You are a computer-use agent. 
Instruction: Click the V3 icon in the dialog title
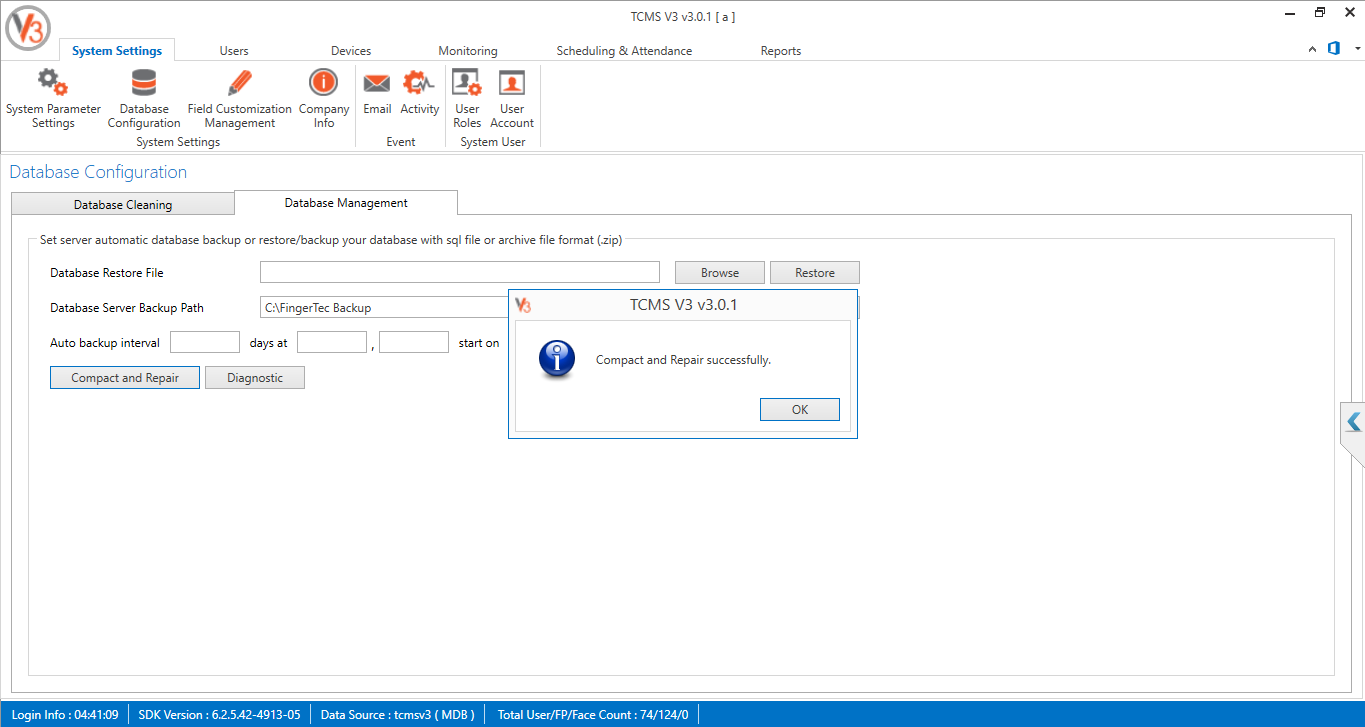coord(523,305)
